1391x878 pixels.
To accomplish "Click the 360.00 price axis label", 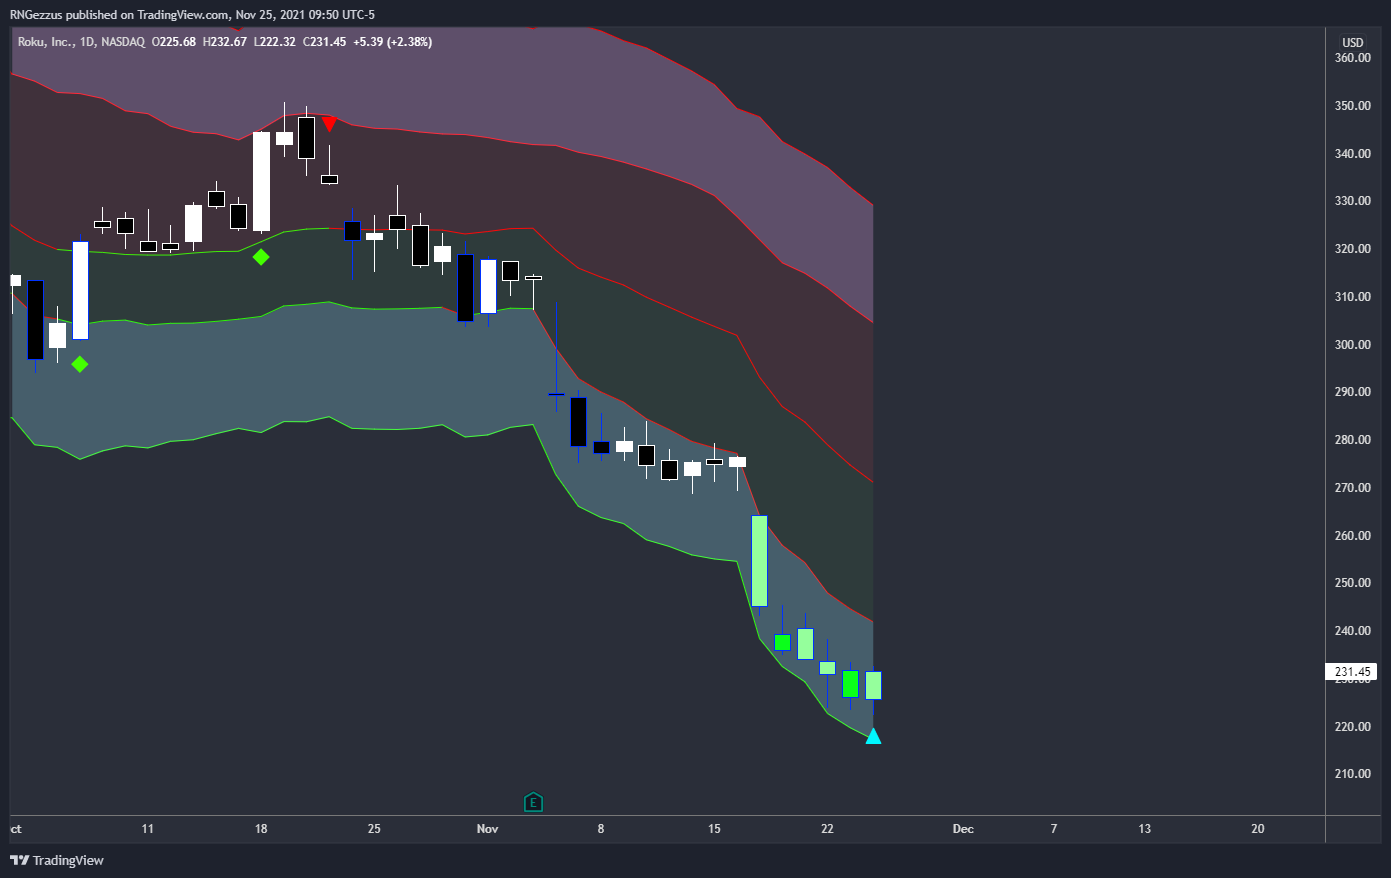I will pyautogui.click(x=1352, y=58).
